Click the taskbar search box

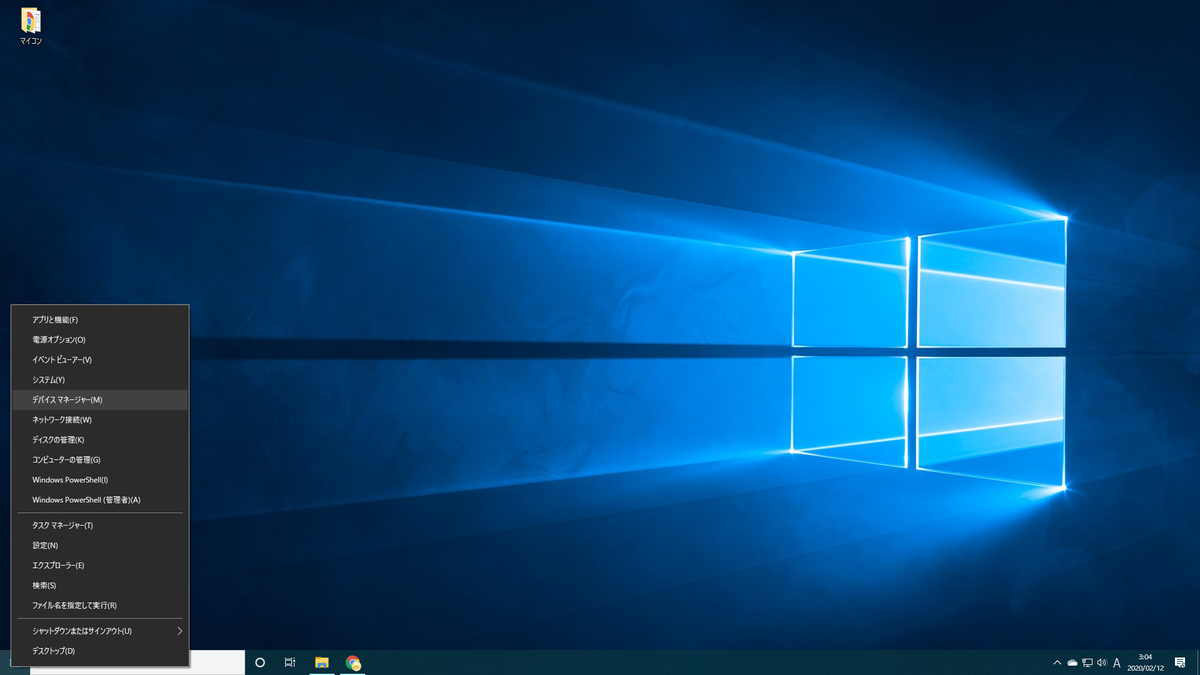pos(216,662)
